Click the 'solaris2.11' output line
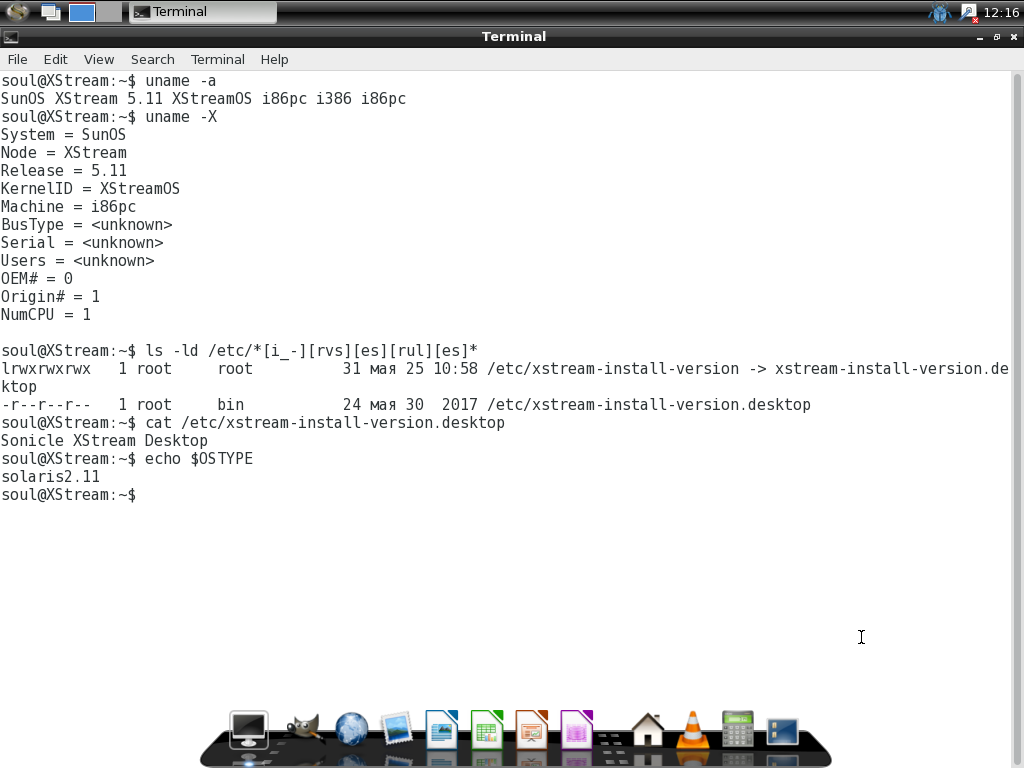 (50, 477)
